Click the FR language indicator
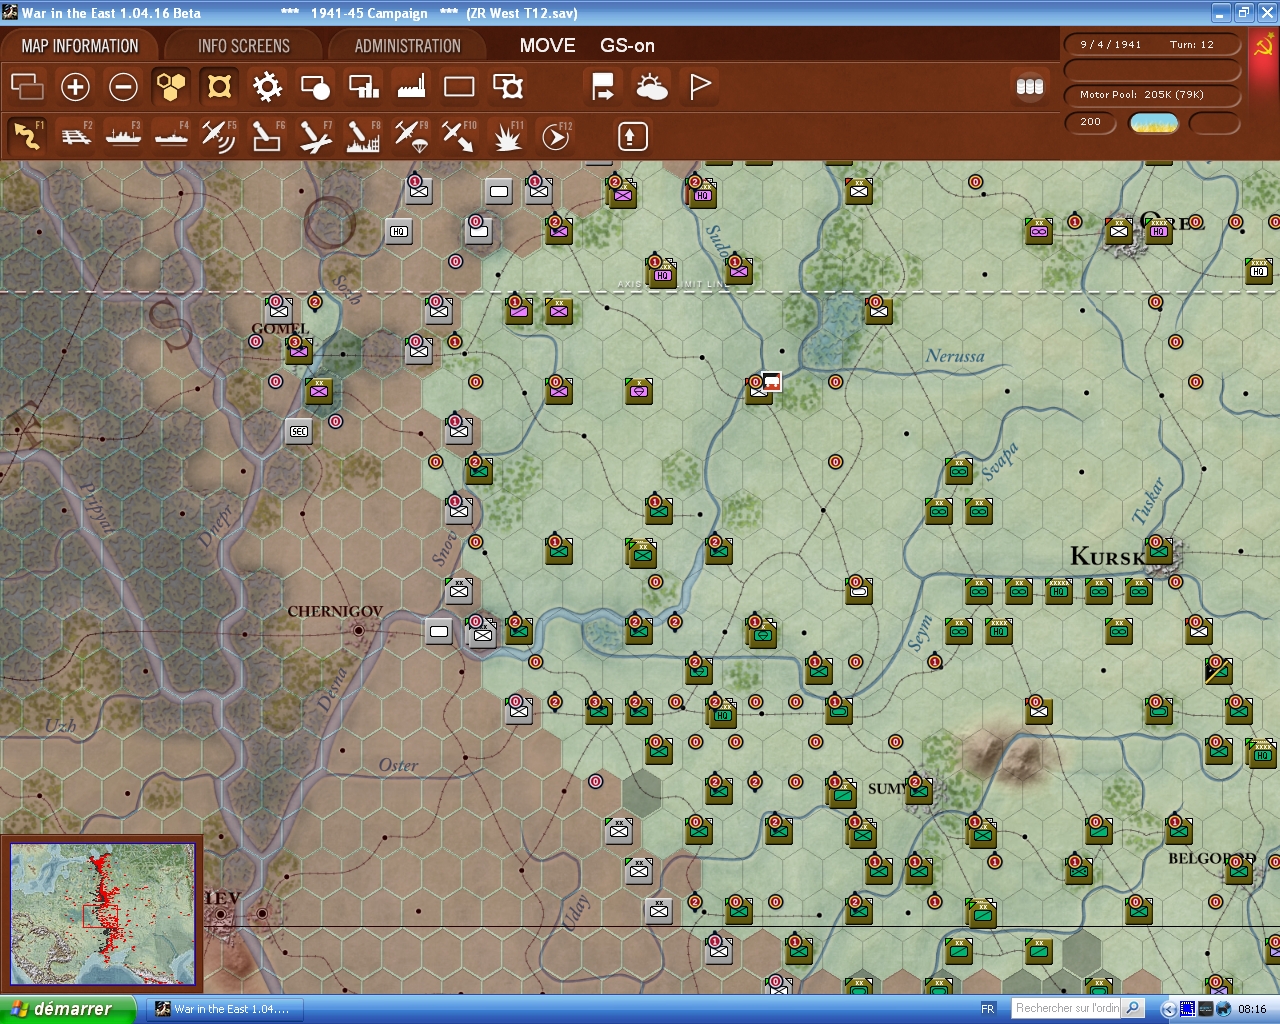 [x=988, y=1009]
